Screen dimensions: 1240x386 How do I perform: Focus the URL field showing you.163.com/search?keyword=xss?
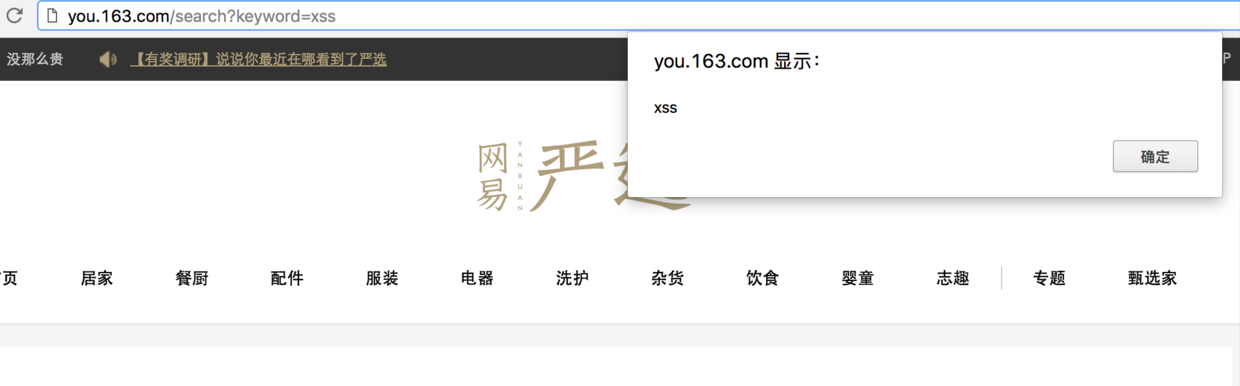640,16
